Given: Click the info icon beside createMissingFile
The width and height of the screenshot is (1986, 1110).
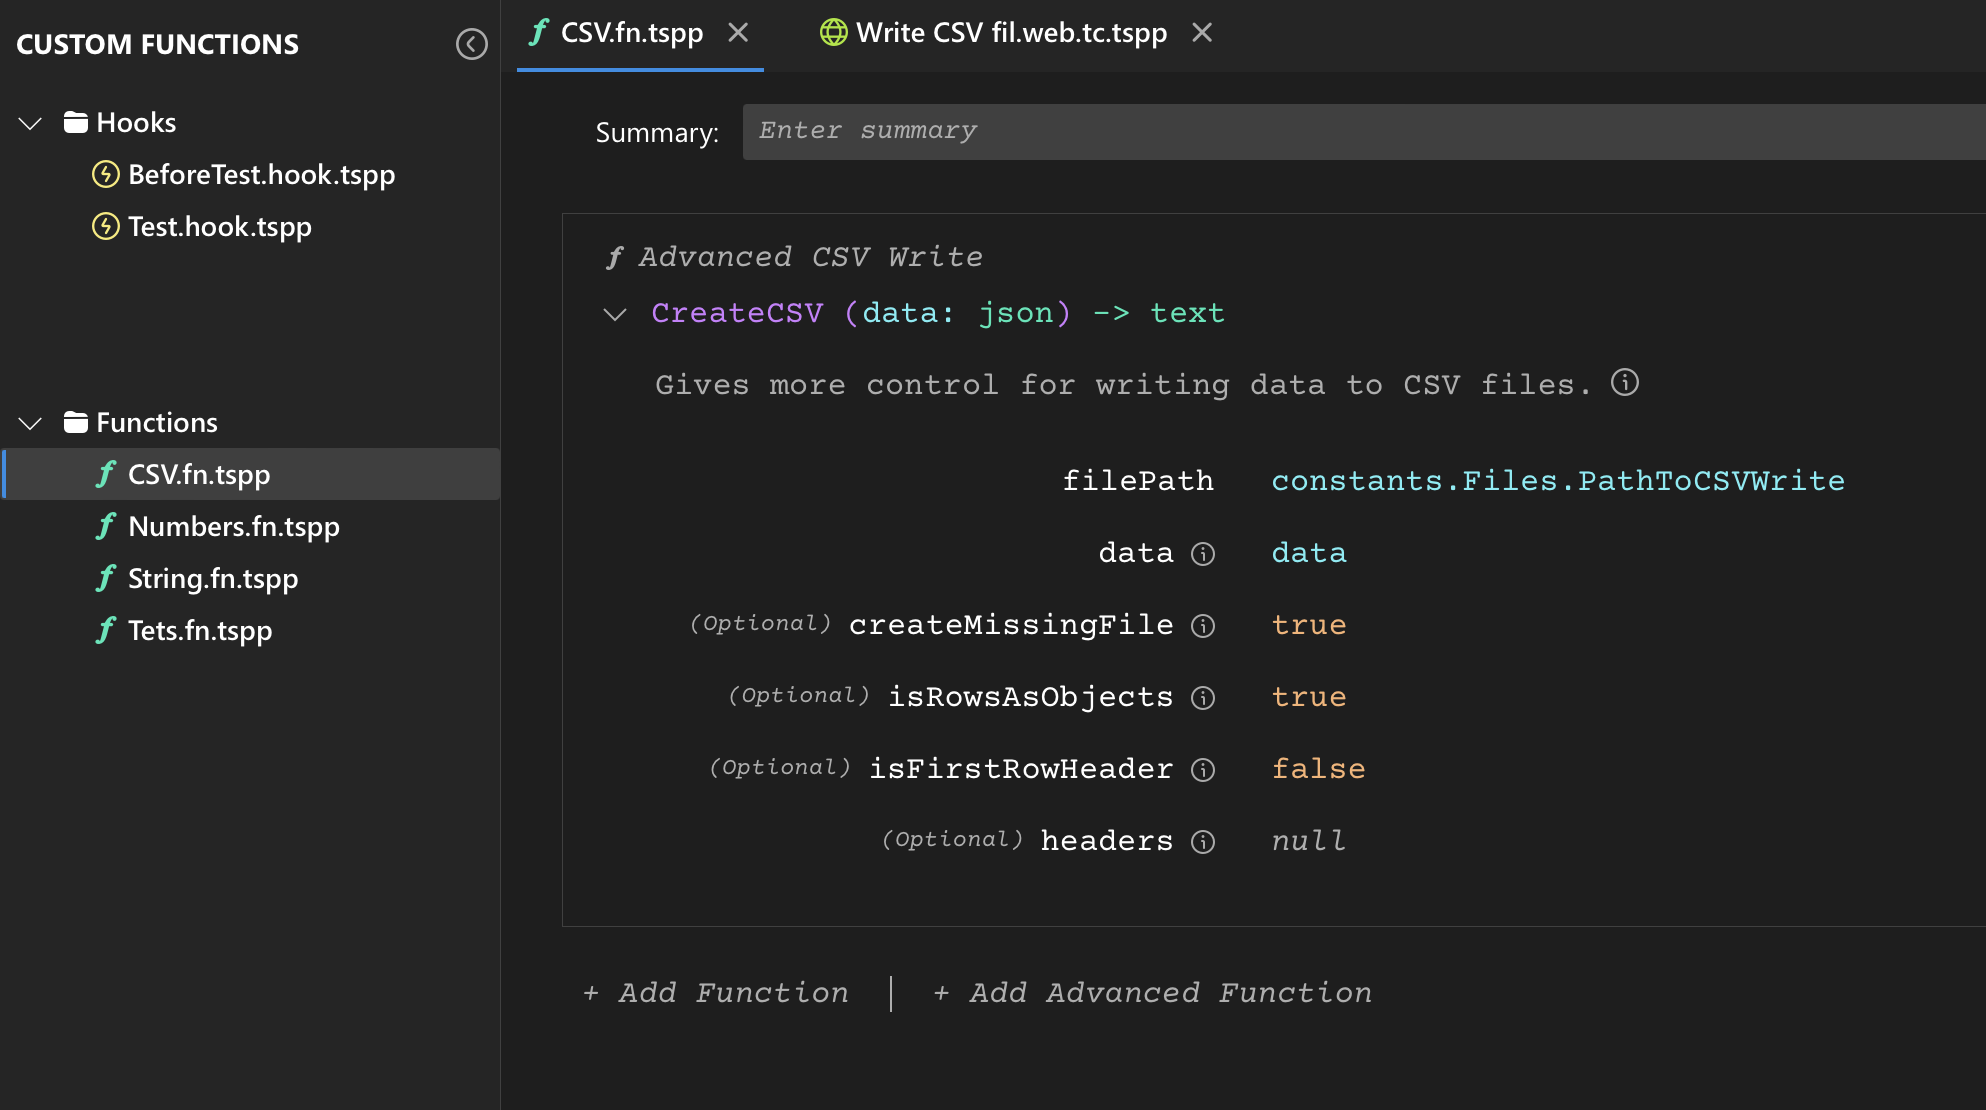Looking at the screenshot, I should (1203, 626).
